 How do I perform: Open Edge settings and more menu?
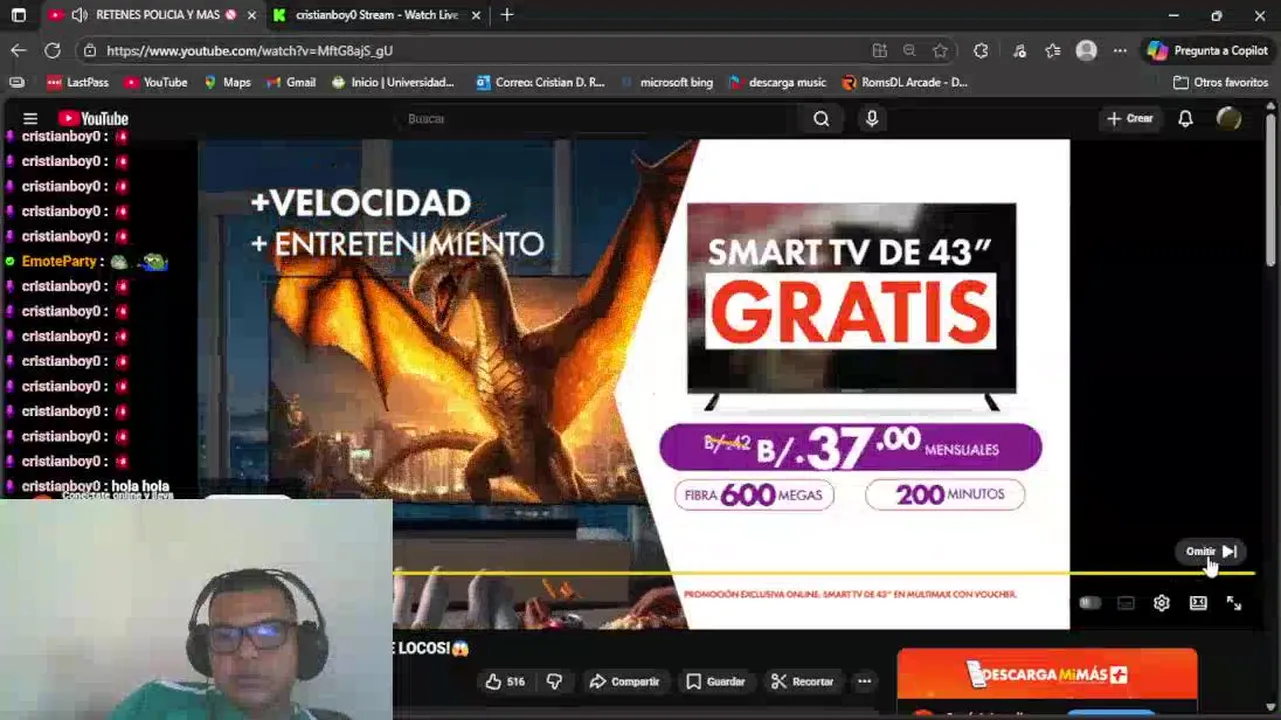1120,50
